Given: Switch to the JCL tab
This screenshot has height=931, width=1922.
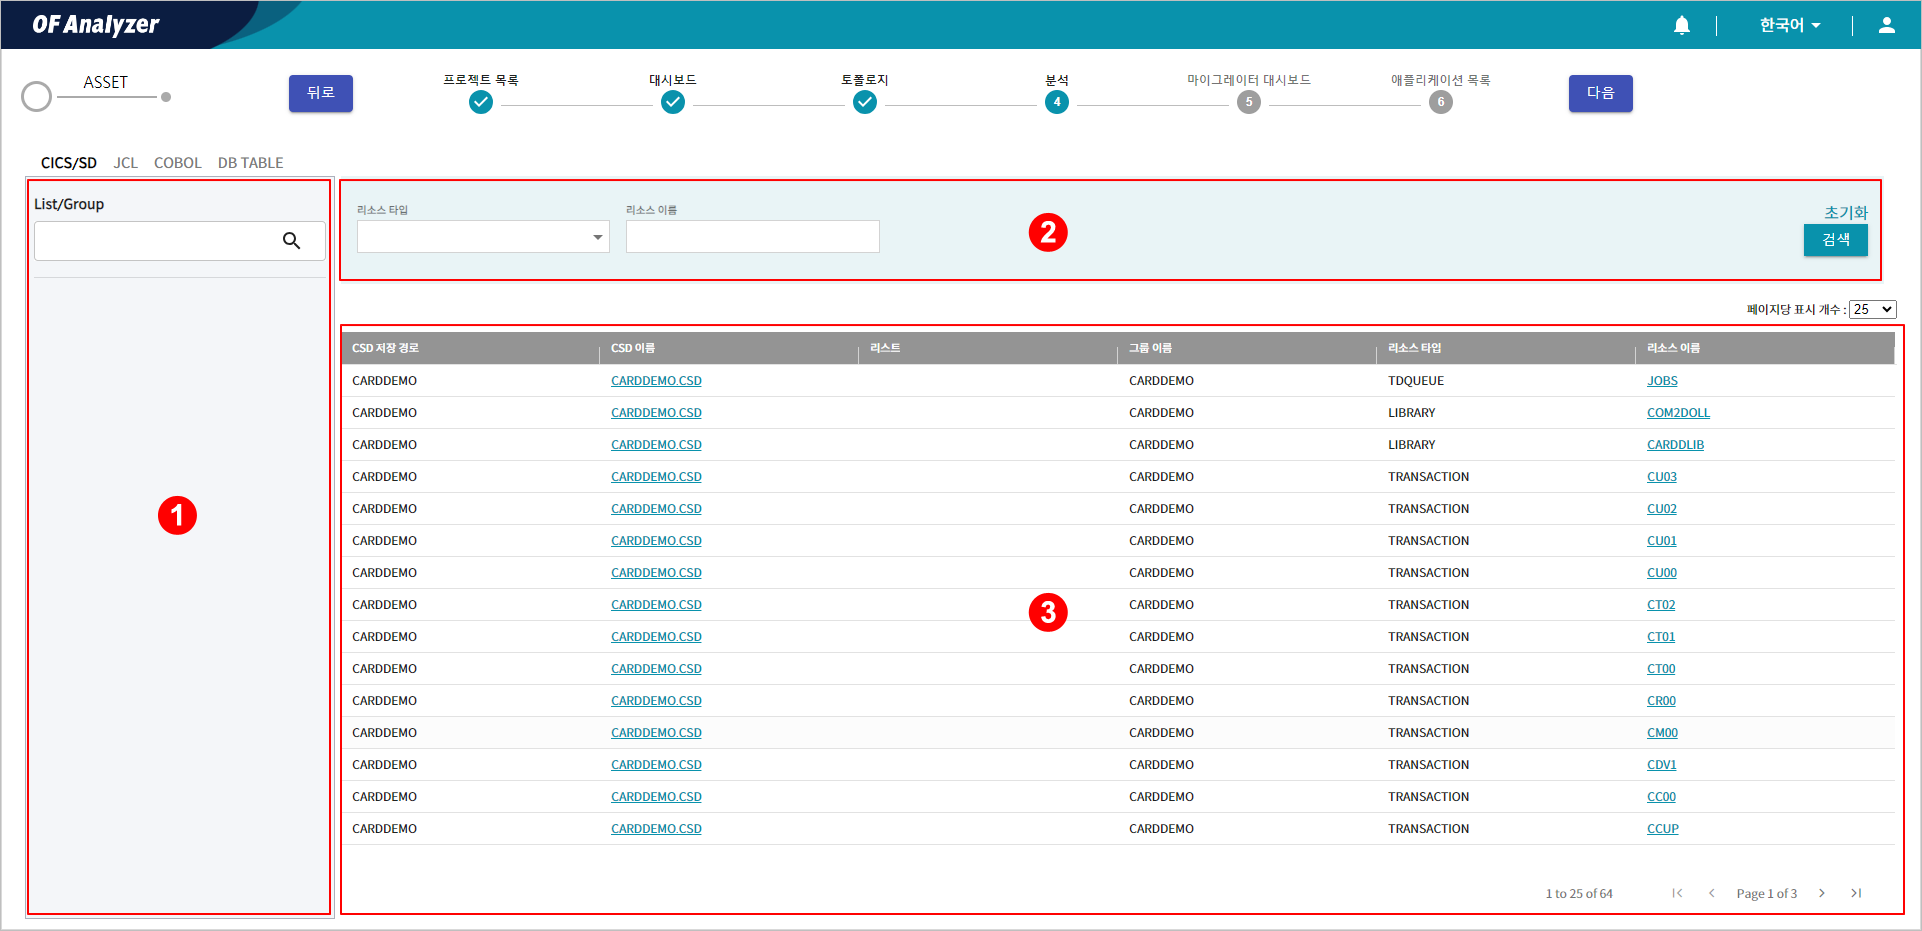Looking at the screenshot, I should 125,163.
